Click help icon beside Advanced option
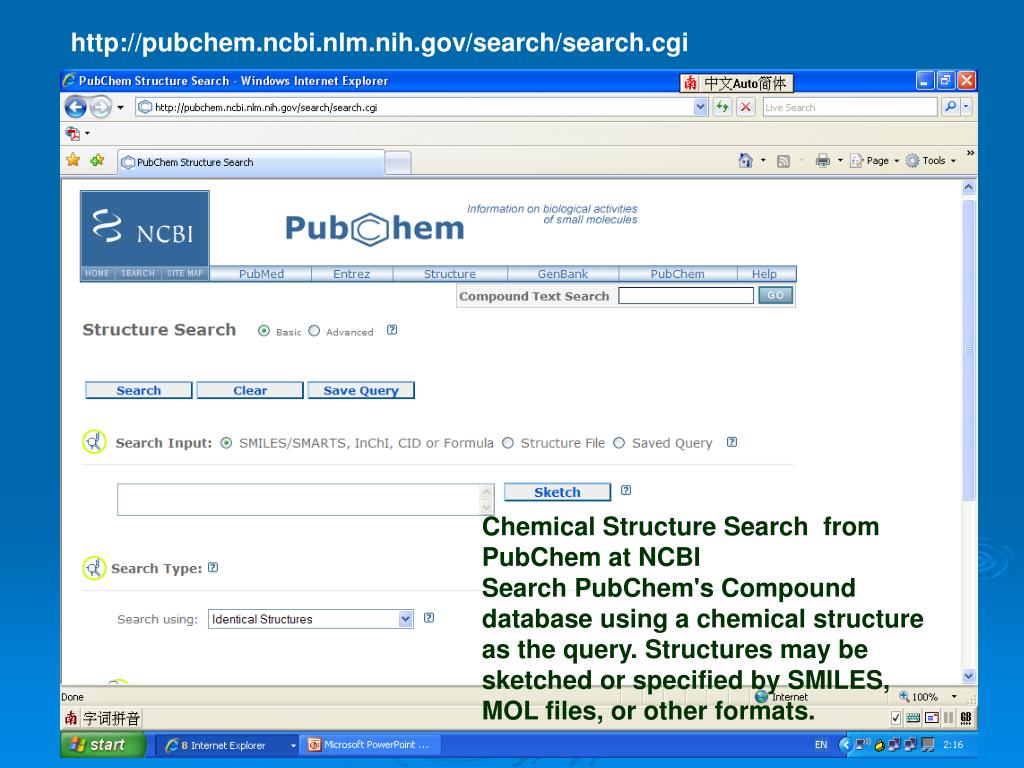This screenshot has width=1024, height=768. (392, 330)
